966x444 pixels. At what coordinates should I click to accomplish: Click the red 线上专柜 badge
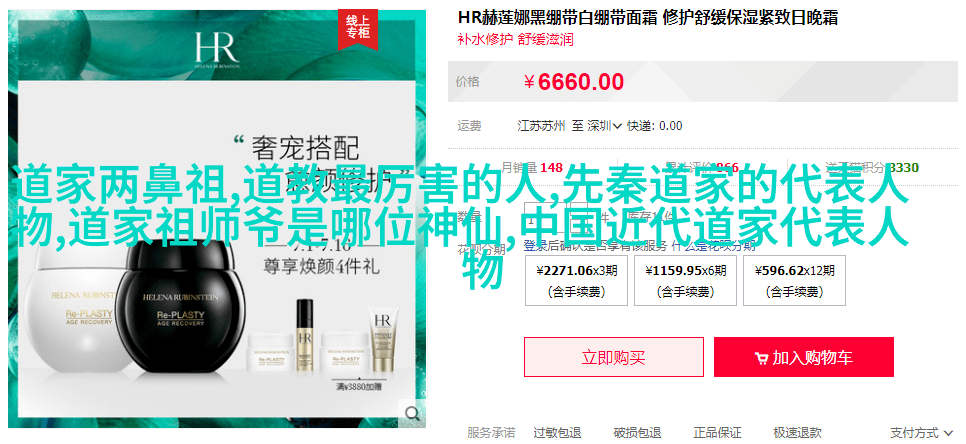coord(358,27)
